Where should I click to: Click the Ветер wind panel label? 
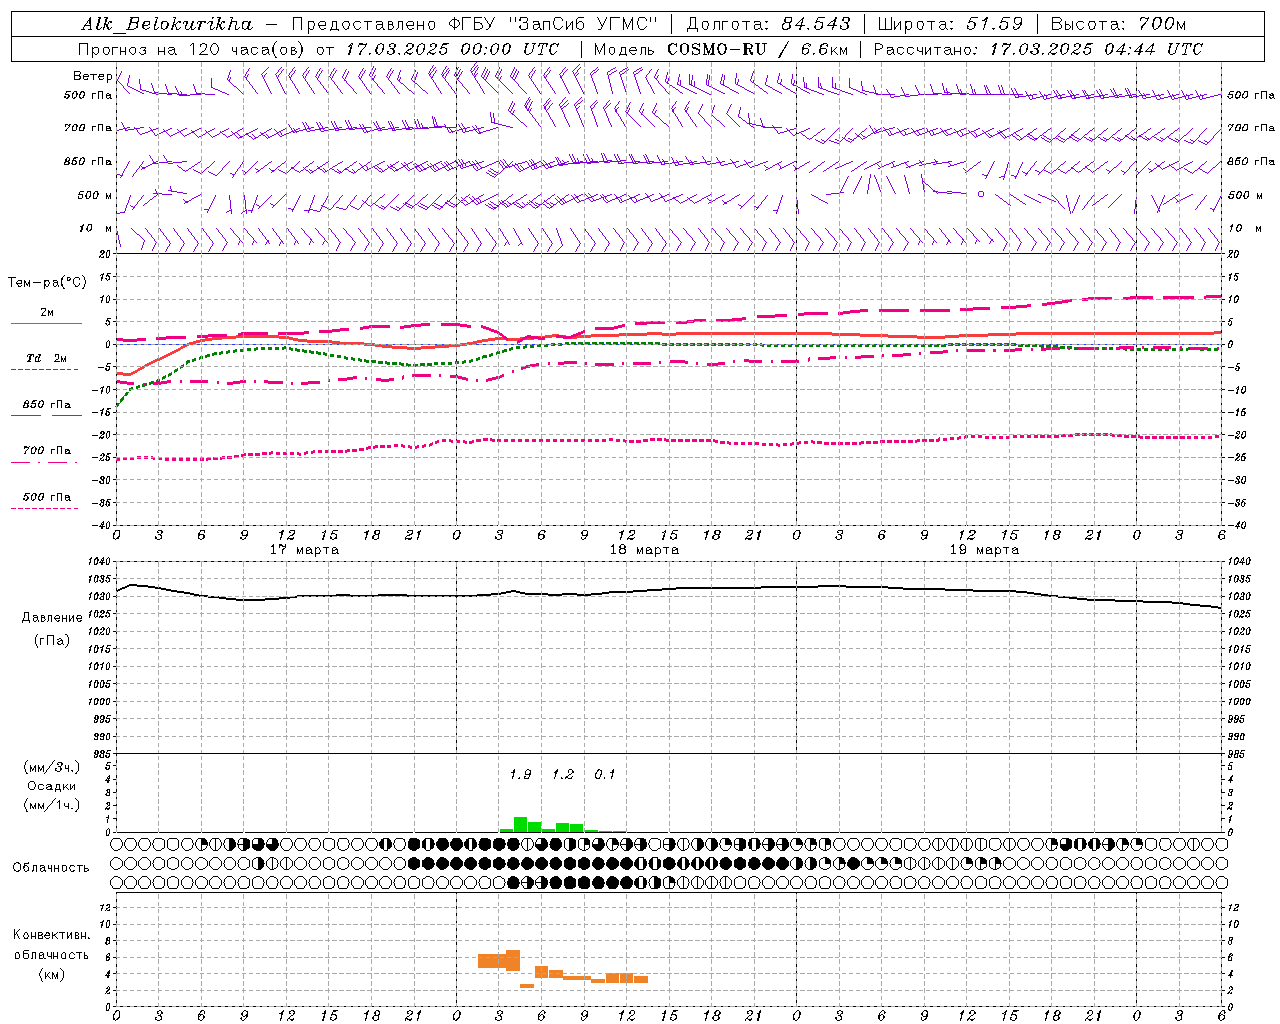click(92, 76)
